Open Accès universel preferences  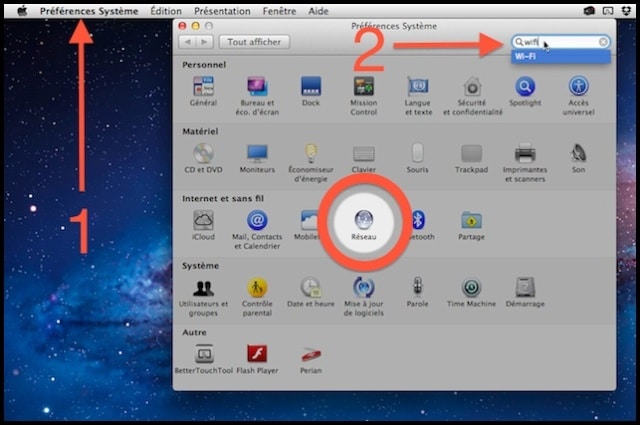click(x=578, y=96)
